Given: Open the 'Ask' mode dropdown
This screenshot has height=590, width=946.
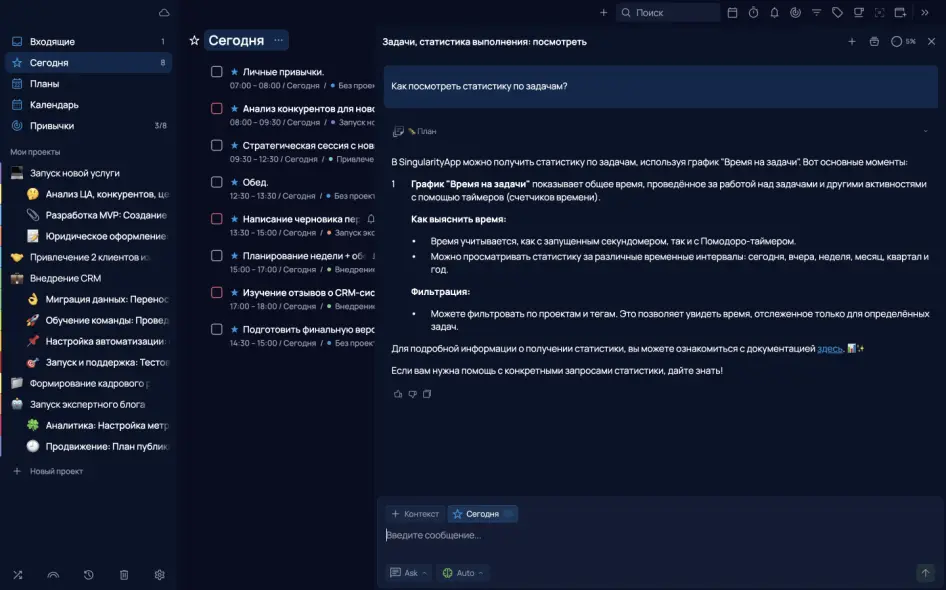Looking at the screenshot, I should [410, 573].
